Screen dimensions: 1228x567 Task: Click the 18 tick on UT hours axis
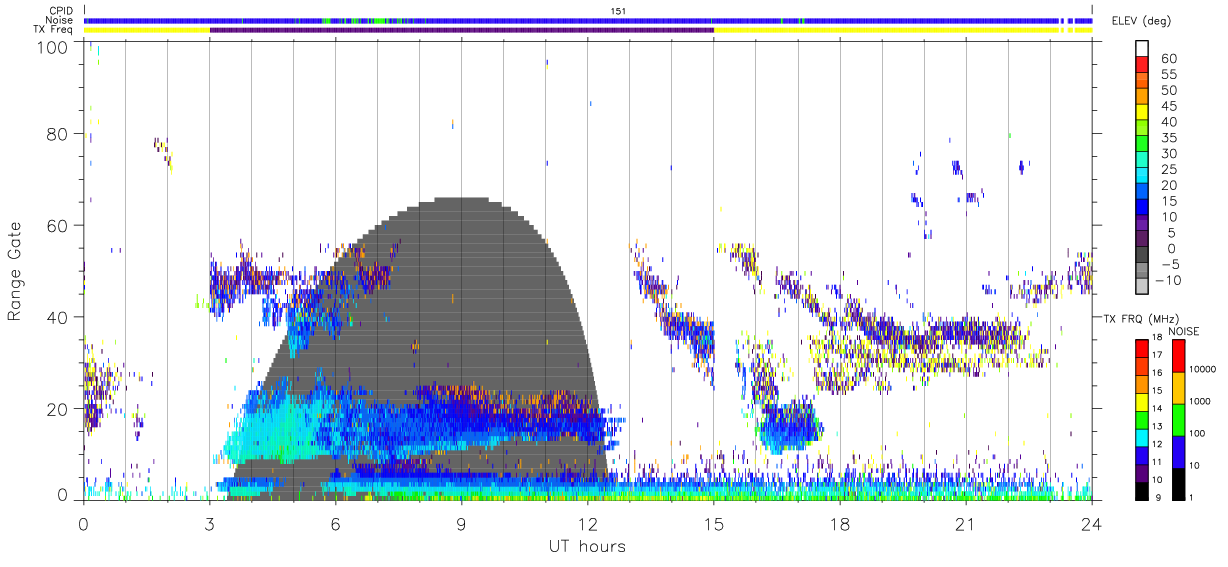point(840,523)
